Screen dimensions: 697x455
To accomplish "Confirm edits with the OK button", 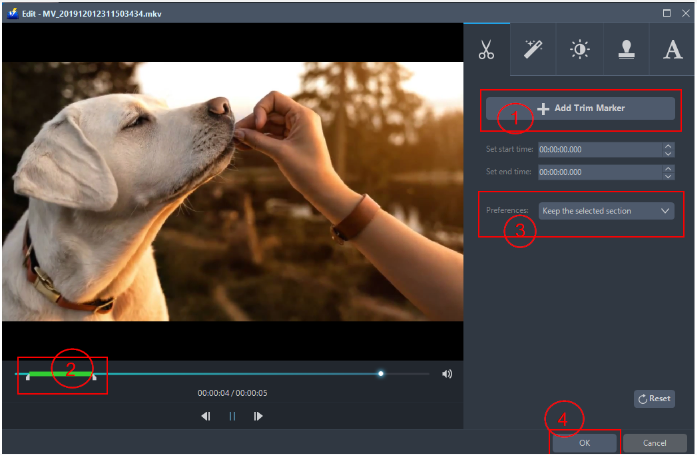I will pyautogui.click(x=584, y=443).
